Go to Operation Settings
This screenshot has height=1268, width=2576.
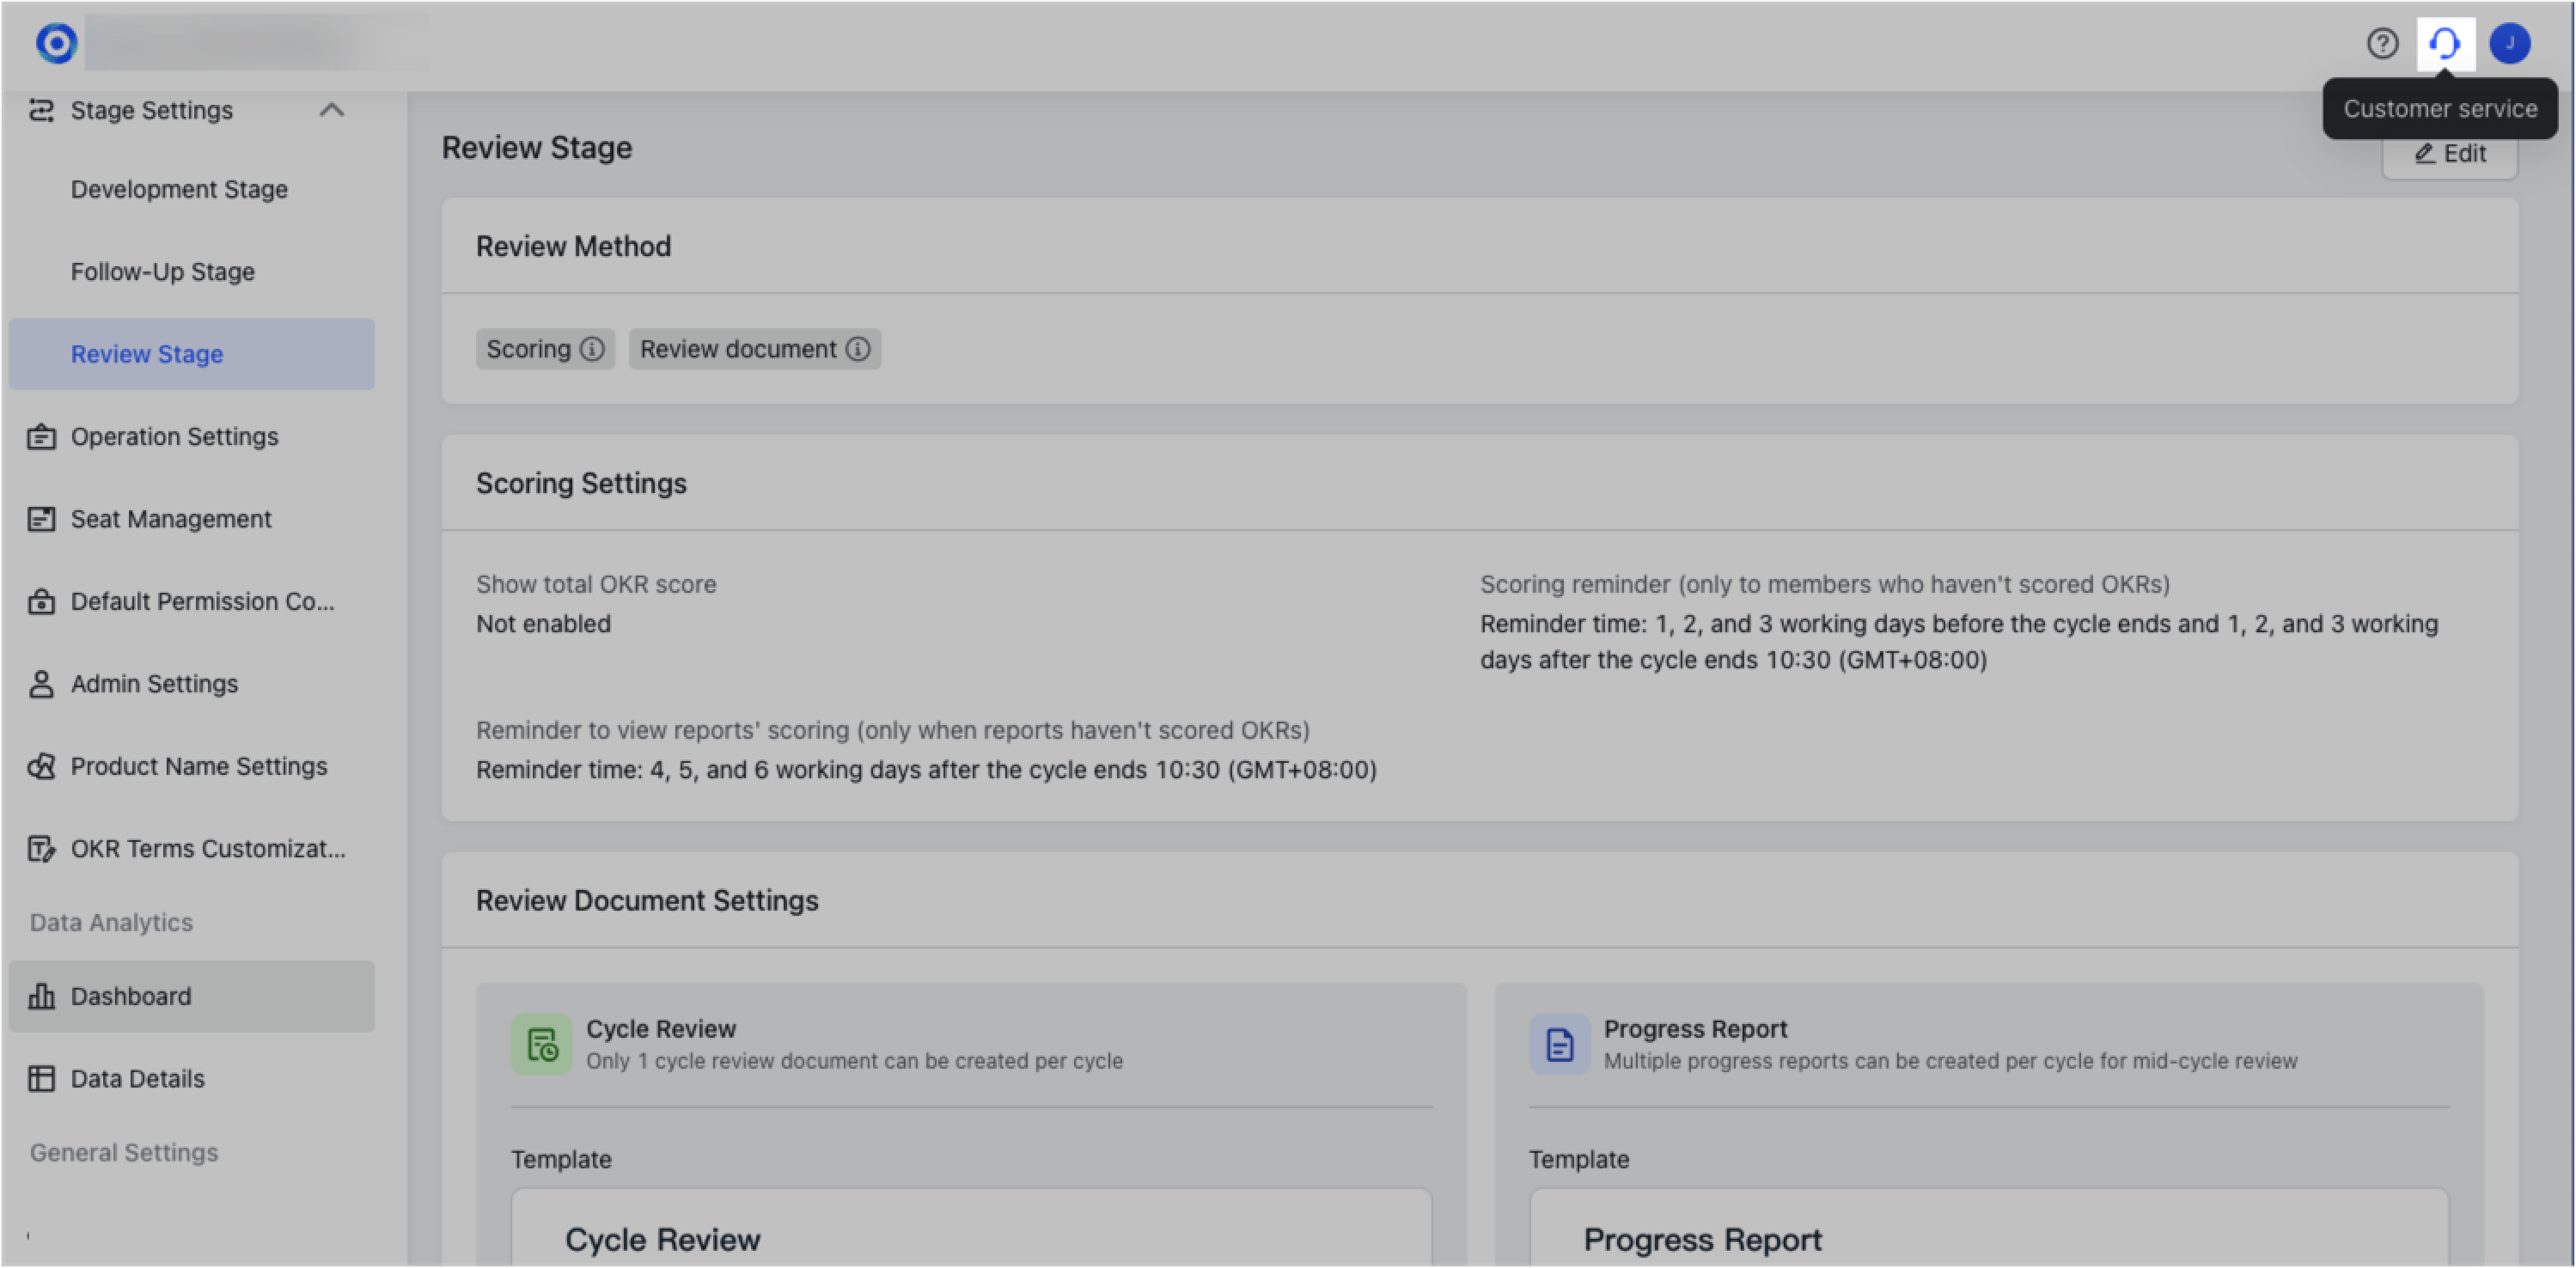coord(174,437)
